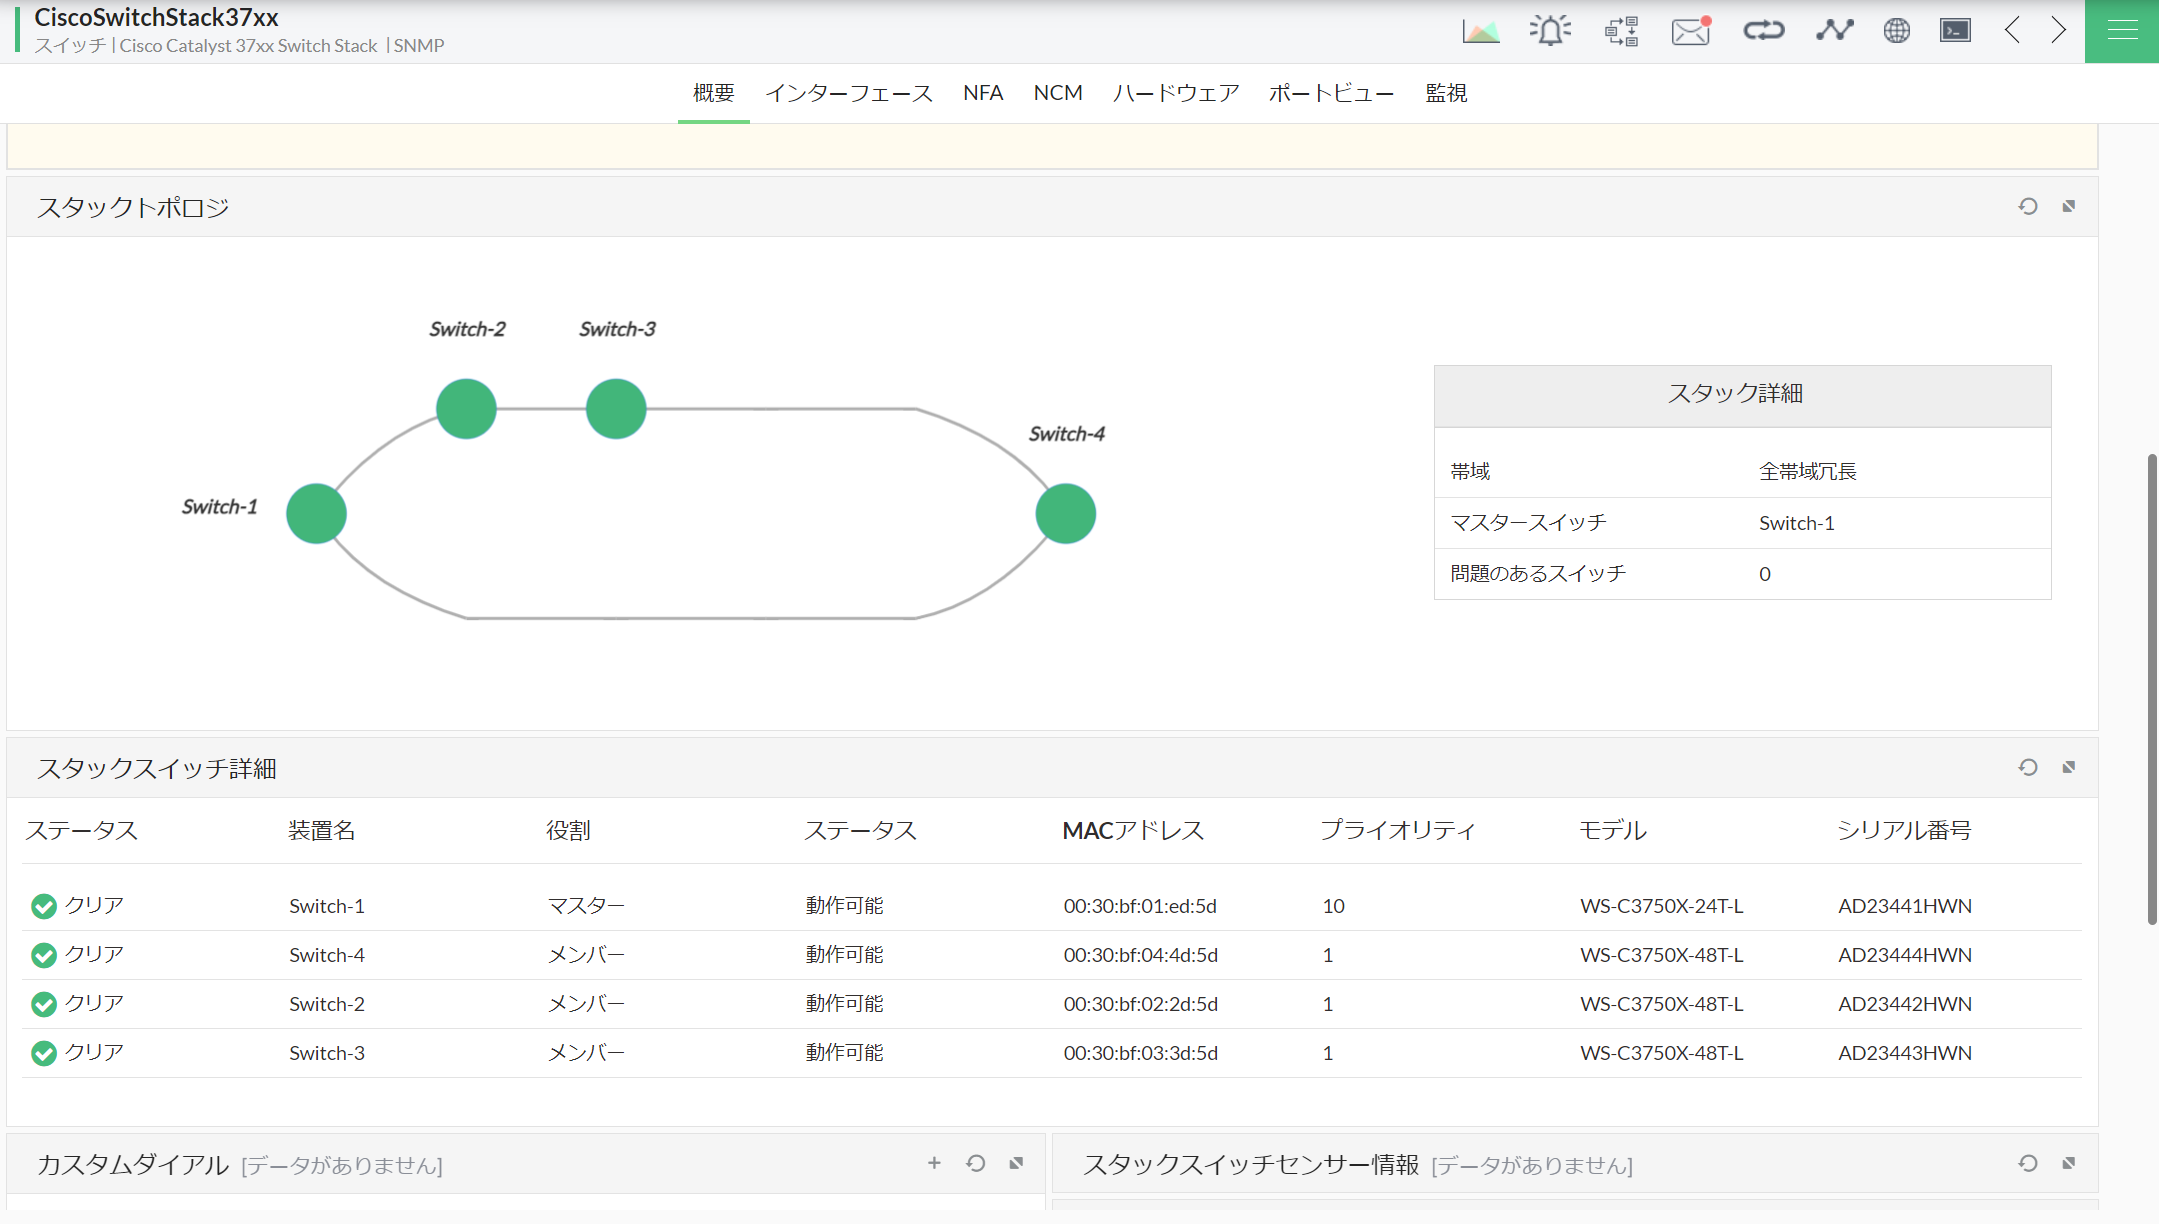Go to previous device arrow
The height and width of the screenshot is (1224, 2159).
point(2012,31)
